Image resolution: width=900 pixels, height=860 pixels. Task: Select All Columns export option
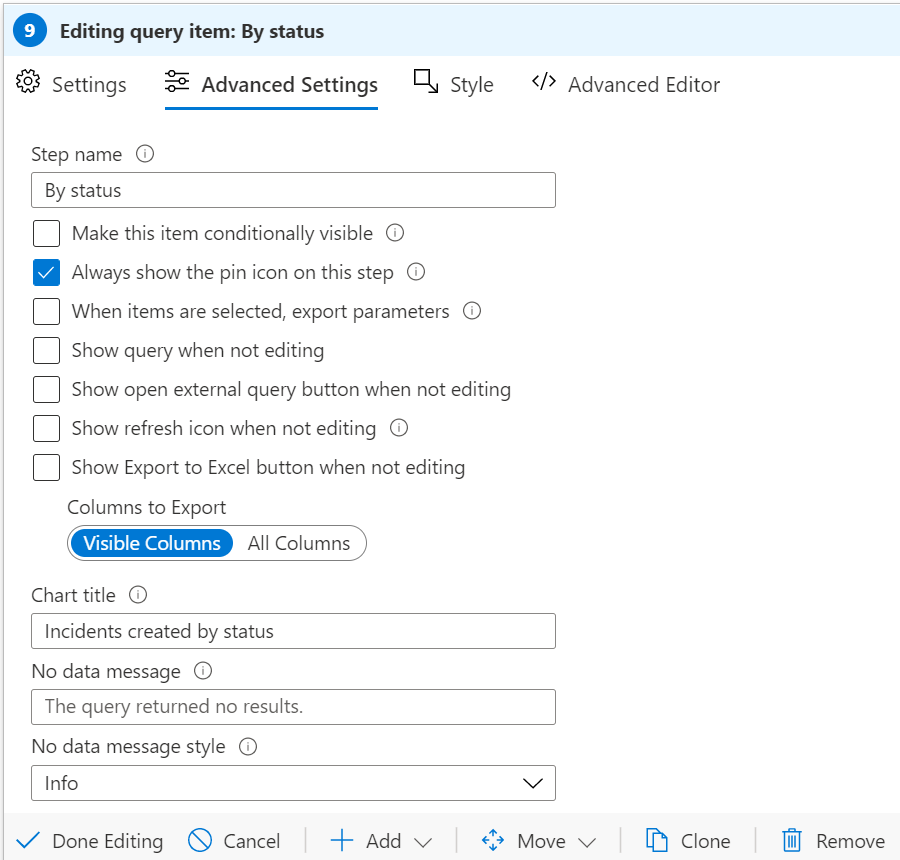tap(298, 543)
